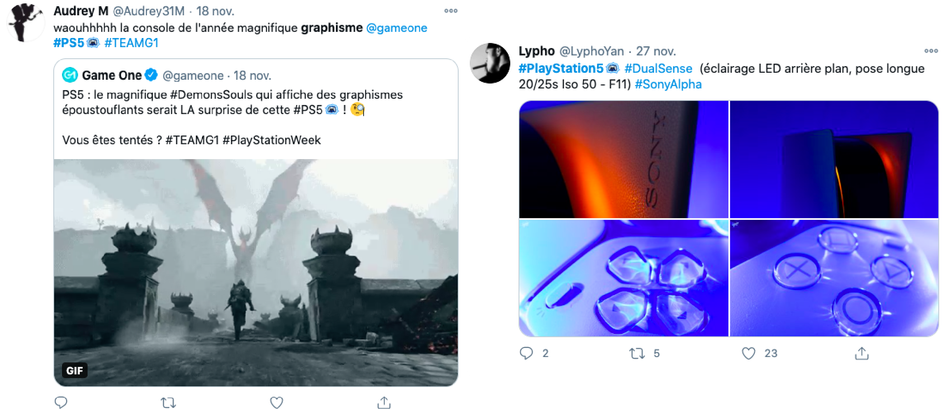Image resolution: width=947 pixels, height=412 pixels.
Task: Open more options menu on Lypho's tweet
Action: tap(930, 51)
